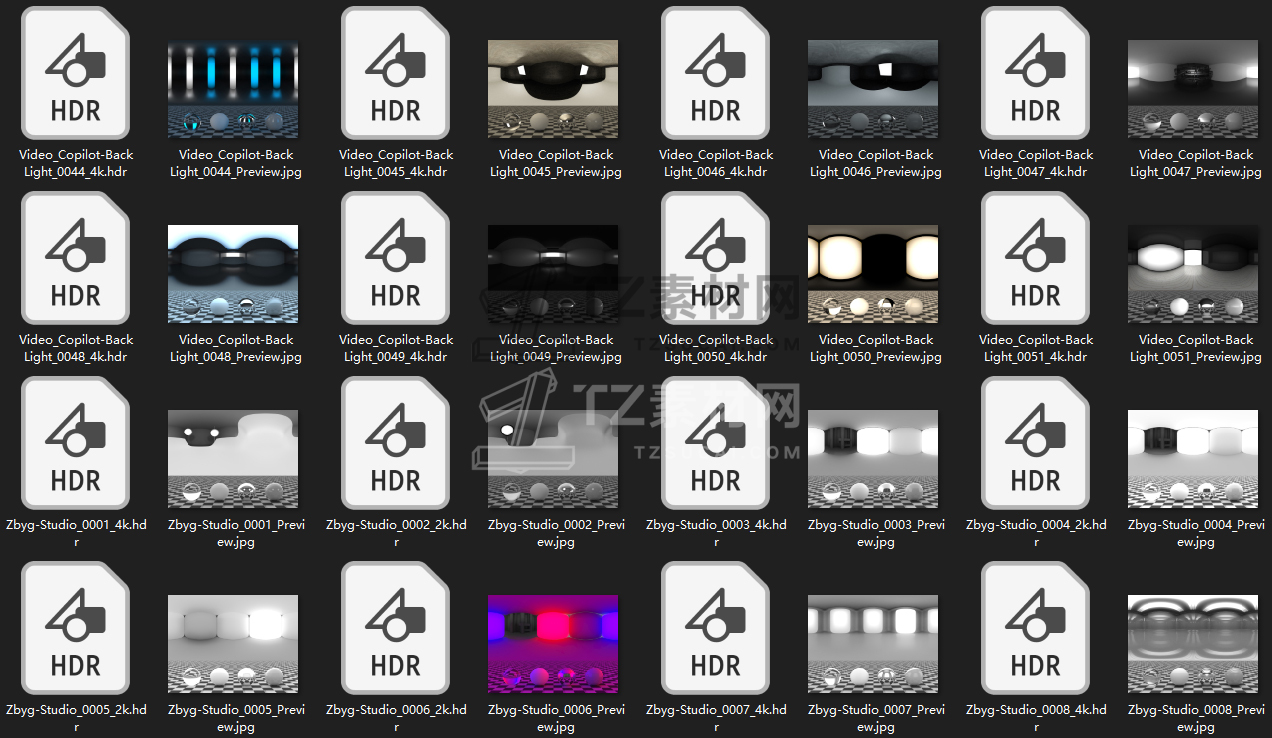1272x738 pixels.
Task: Click filename text Video_Copilot-BackLight_0045_Preview.jpg
Action: 556,163
